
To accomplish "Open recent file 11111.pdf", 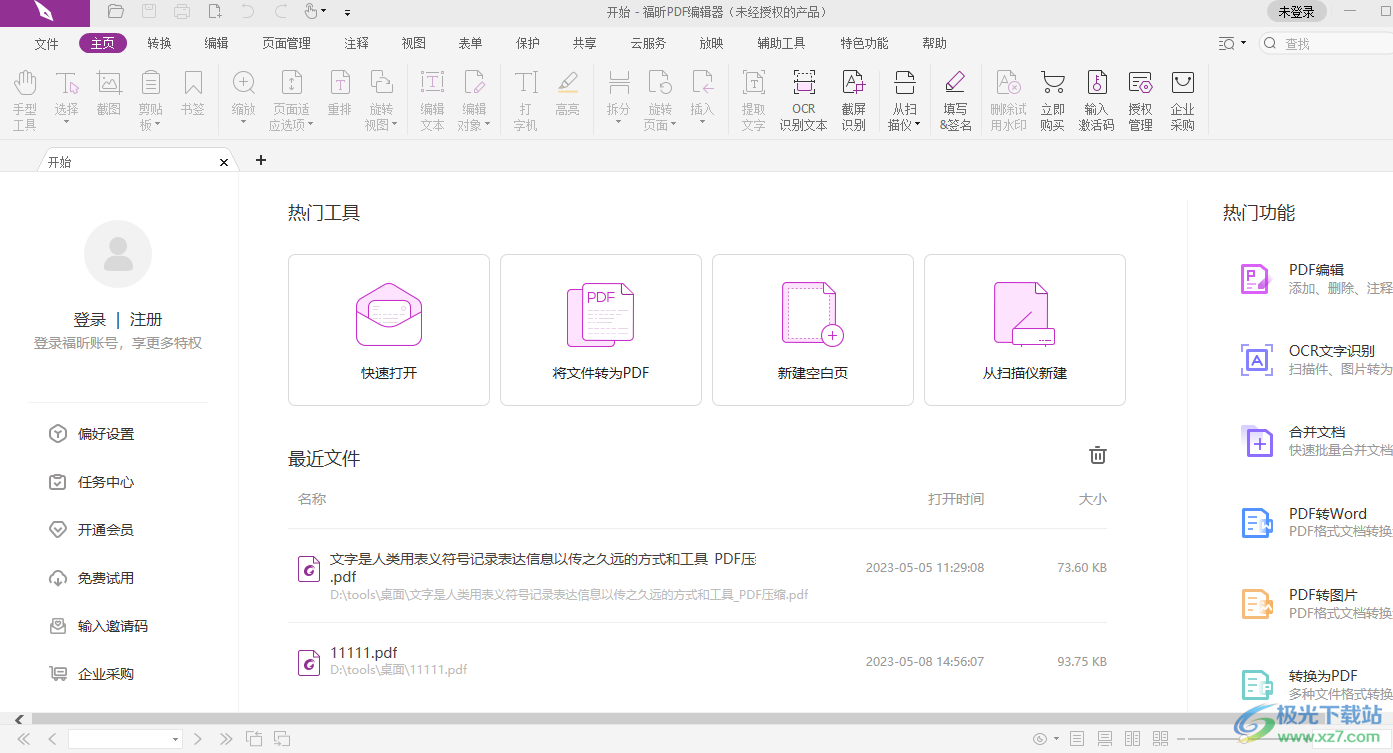I will tap(697, 661).
